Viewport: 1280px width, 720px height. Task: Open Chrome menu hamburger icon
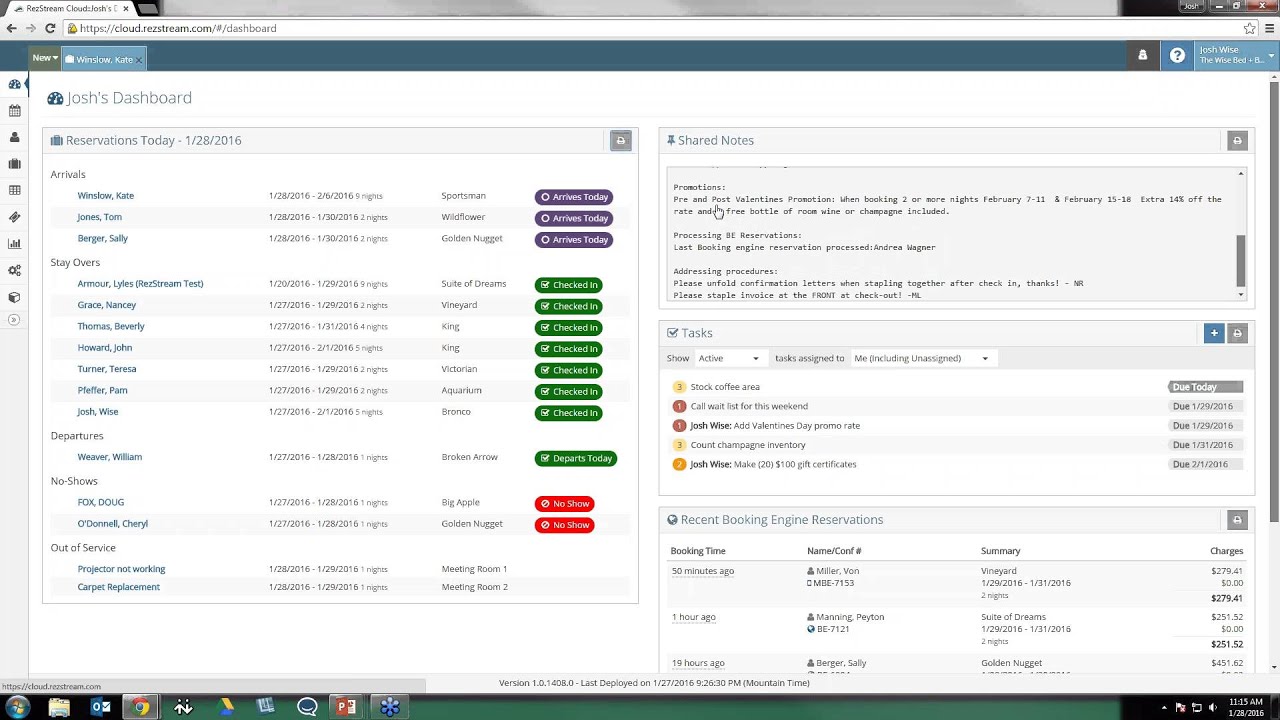[x=1269, y=28]
